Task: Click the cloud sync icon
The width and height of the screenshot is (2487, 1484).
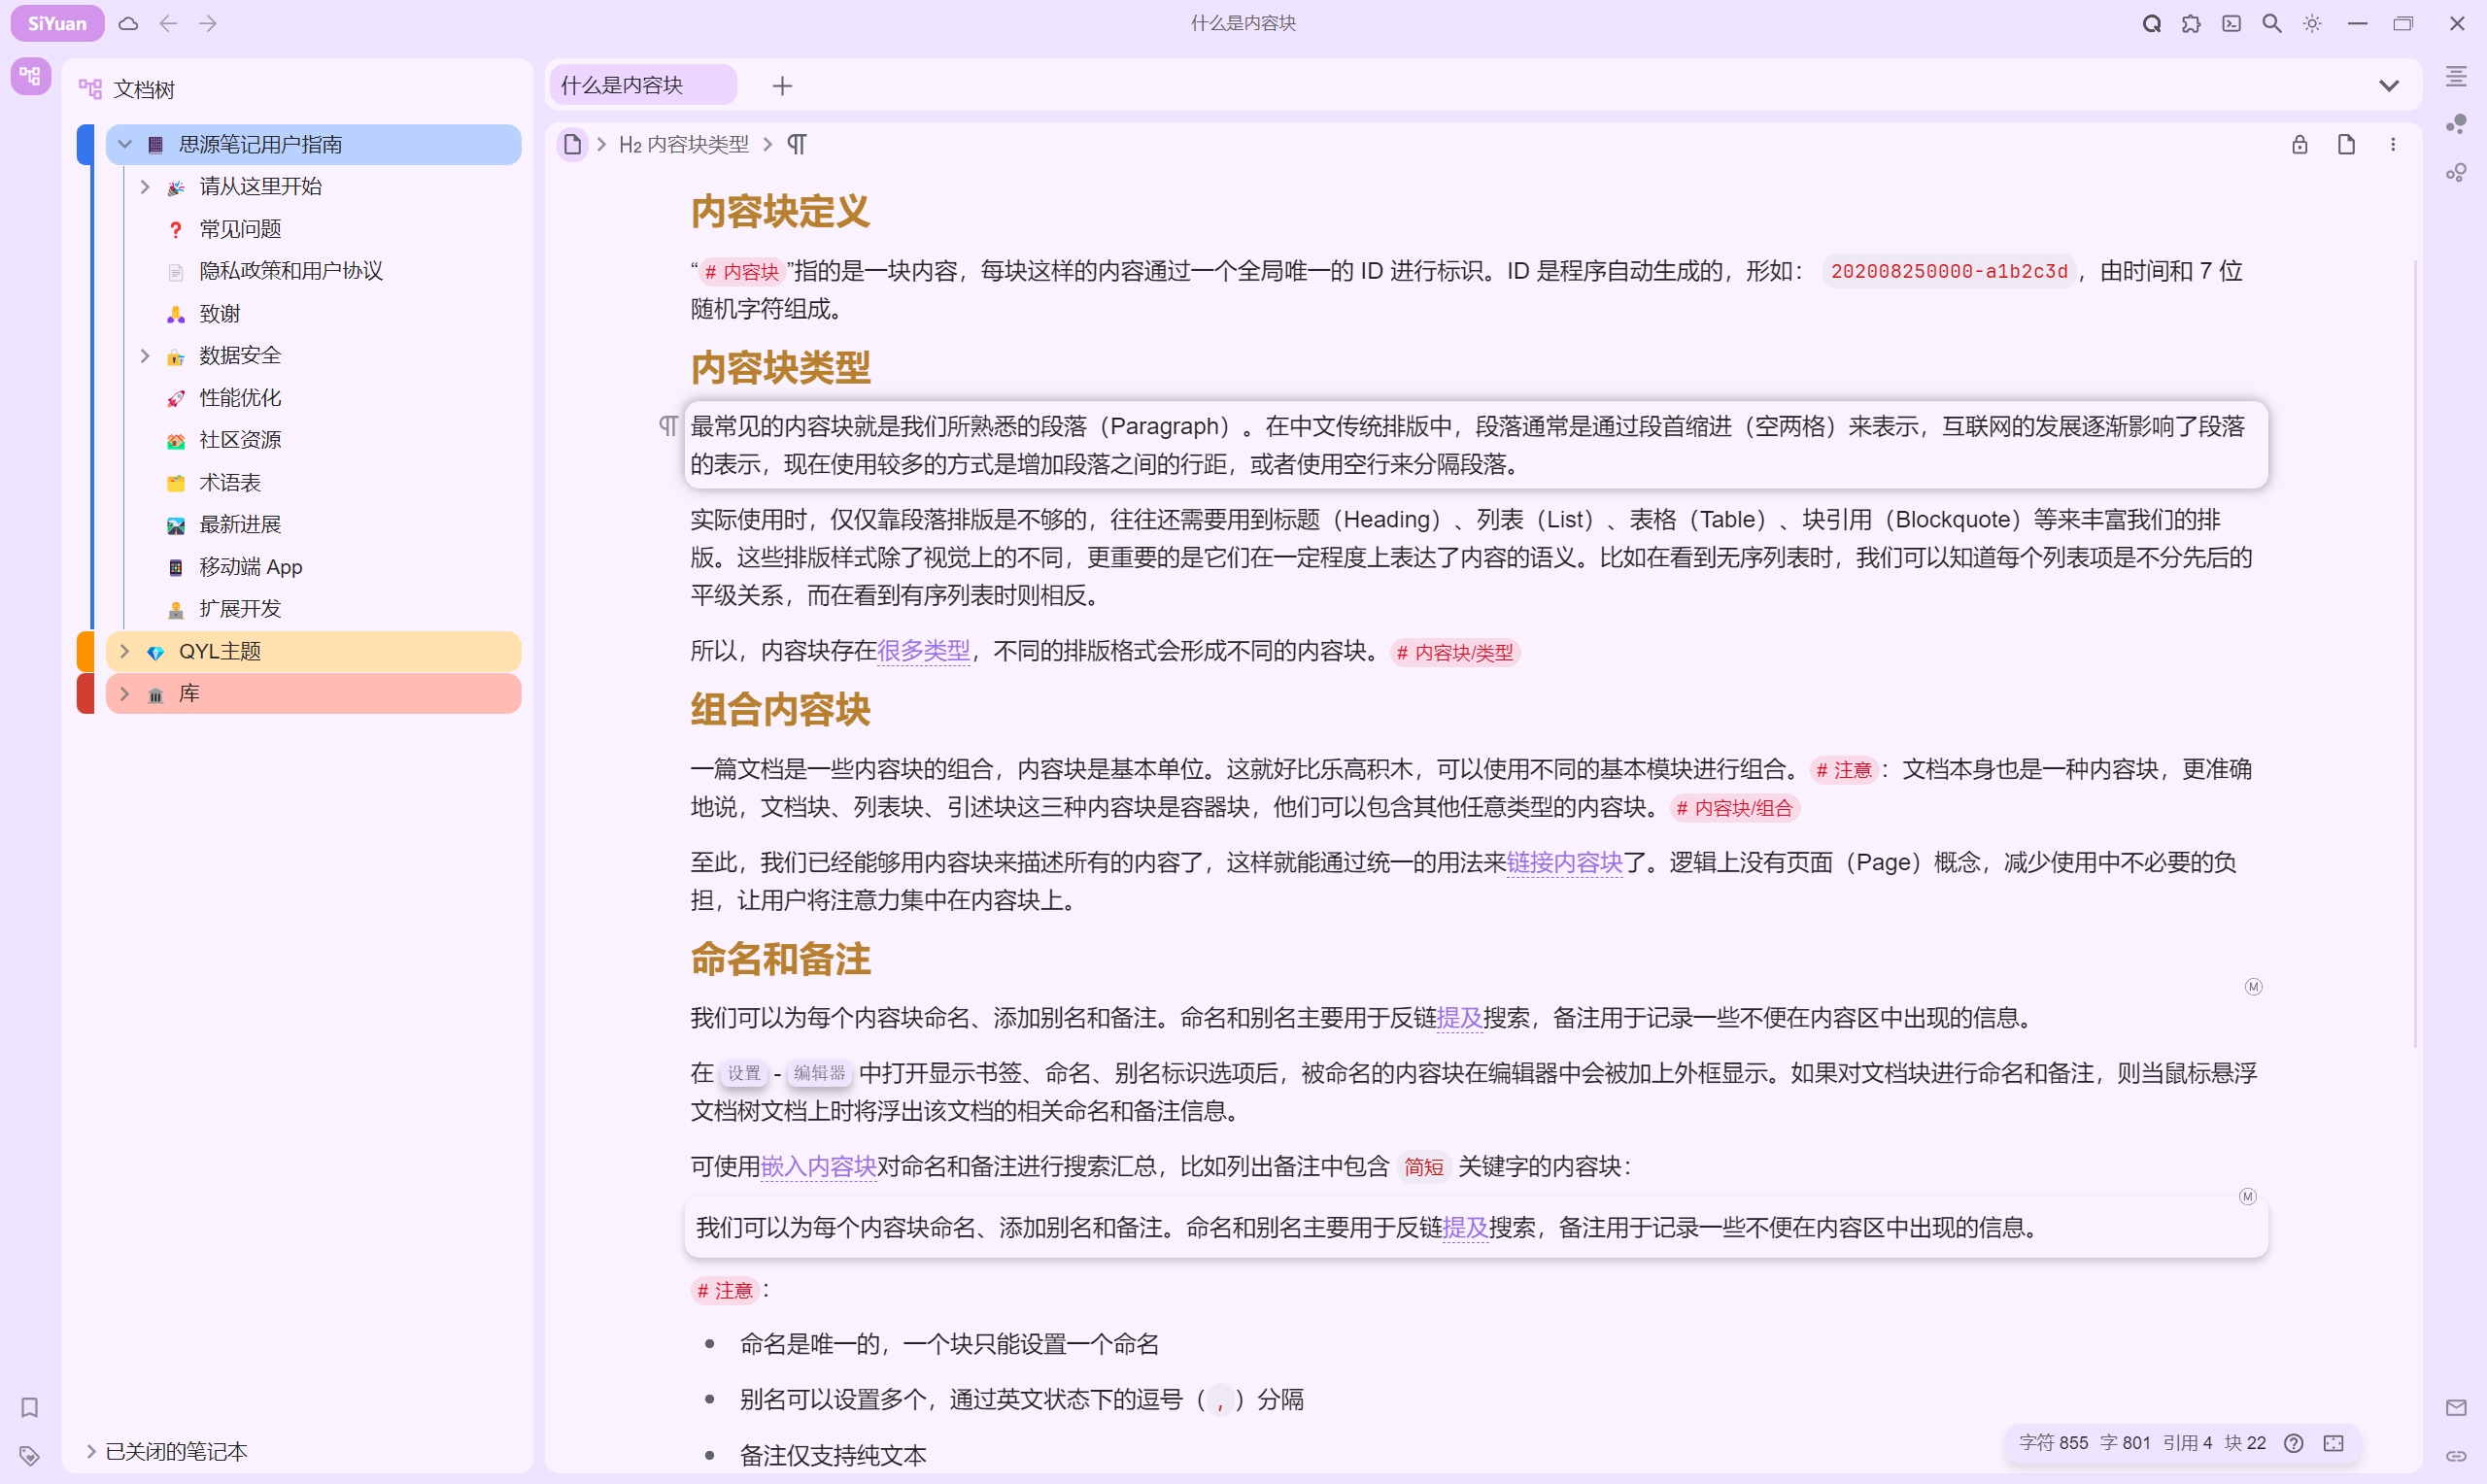Action: pos(128,23)
